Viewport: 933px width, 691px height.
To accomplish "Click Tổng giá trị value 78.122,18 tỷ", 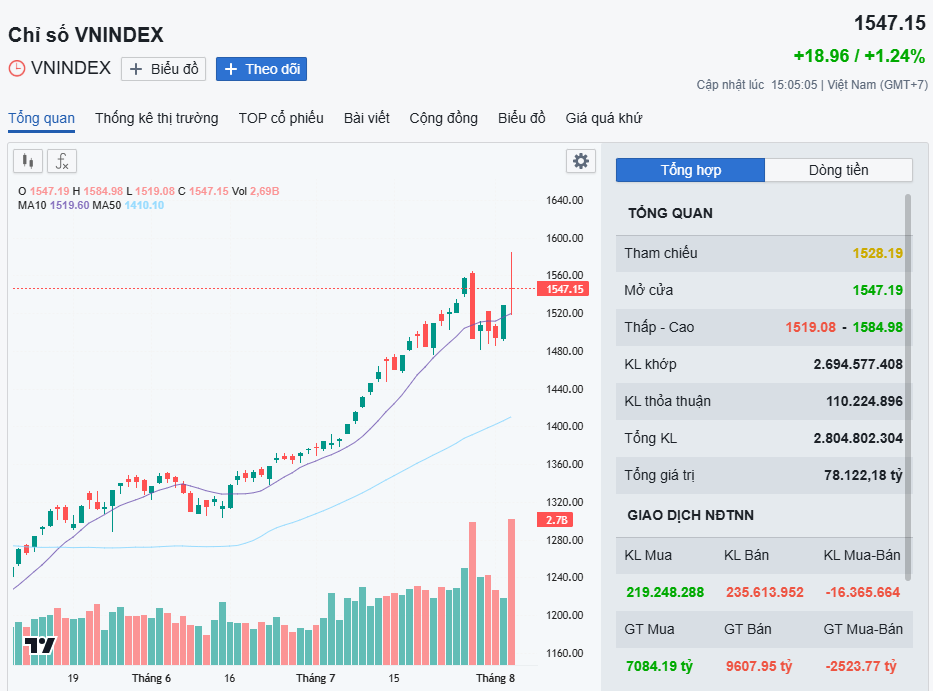I will (x=863, y=475).
